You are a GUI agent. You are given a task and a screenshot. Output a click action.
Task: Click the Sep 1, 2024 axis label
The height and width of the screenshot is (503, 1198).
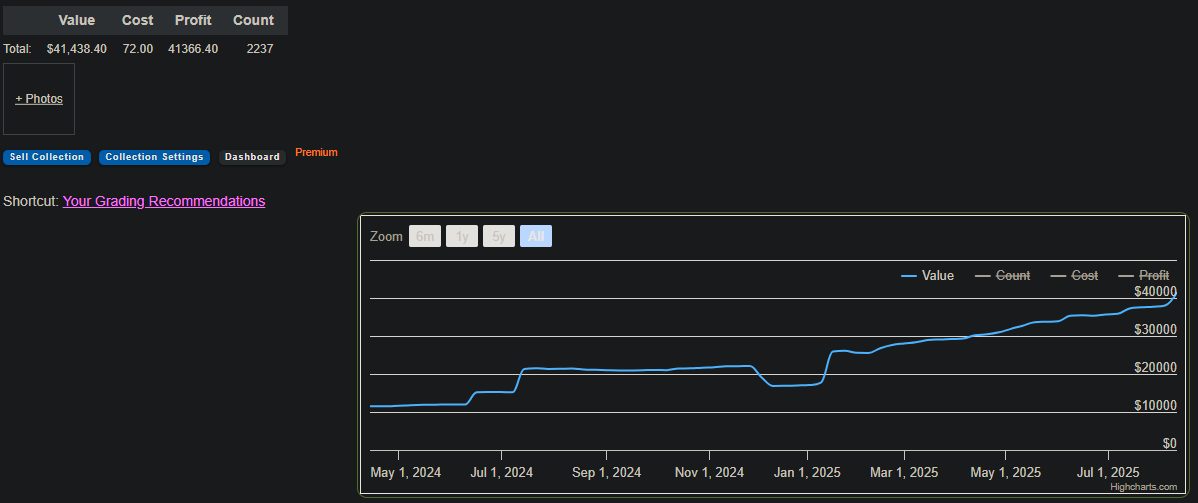[607, 472]
